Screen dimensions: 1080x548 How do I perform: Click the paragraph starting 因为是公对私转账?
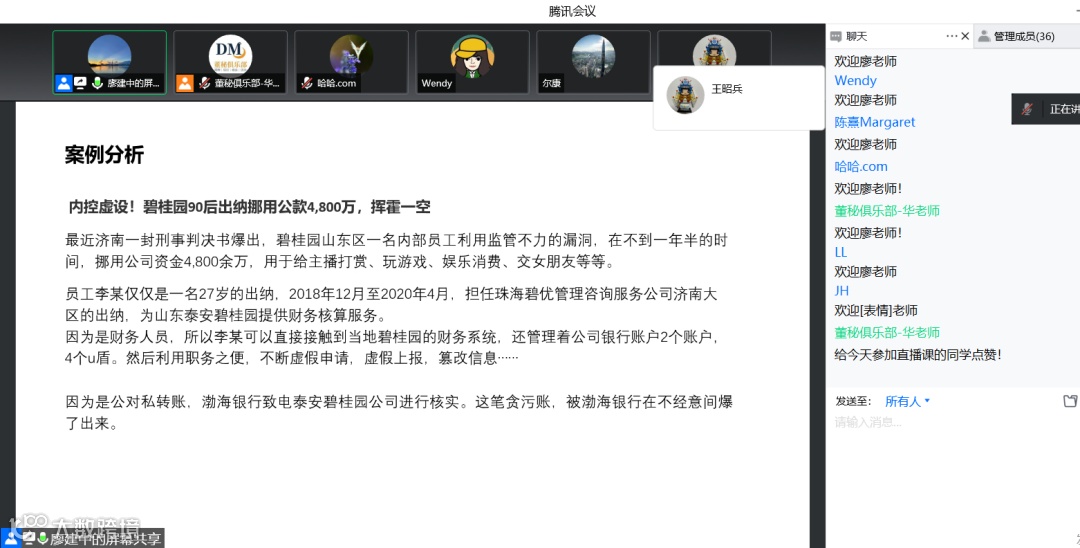[399, 412]
